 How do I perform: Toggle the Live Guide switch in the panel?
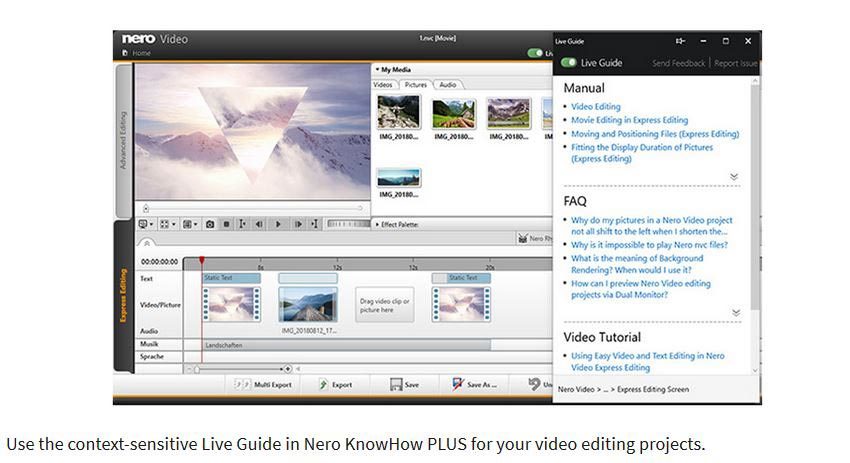click(568, 63)
